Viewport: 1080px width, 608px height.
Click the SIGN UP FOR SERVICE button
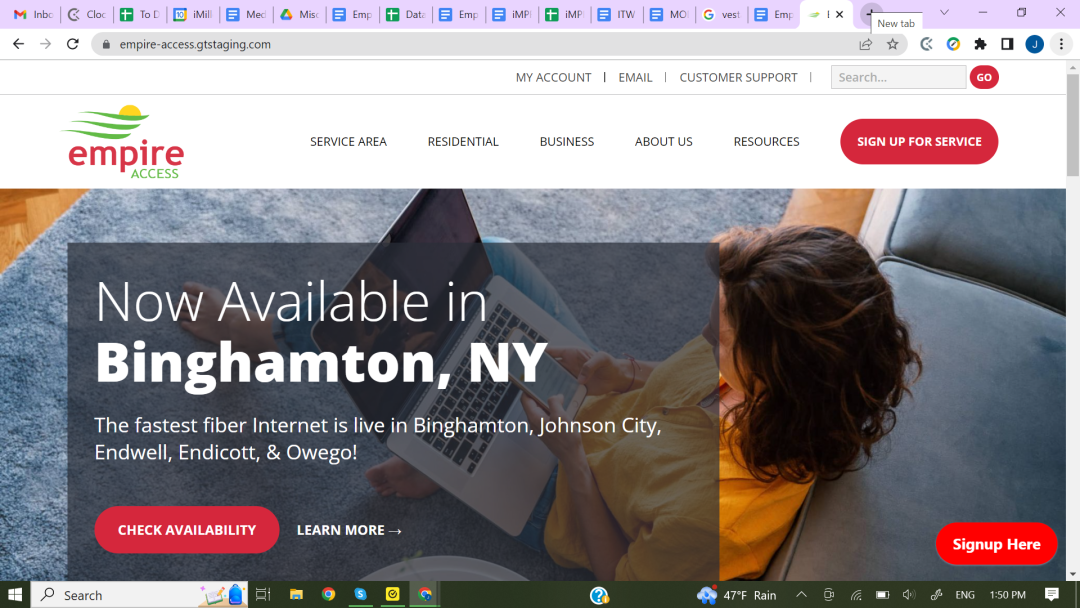coord(918,141)
